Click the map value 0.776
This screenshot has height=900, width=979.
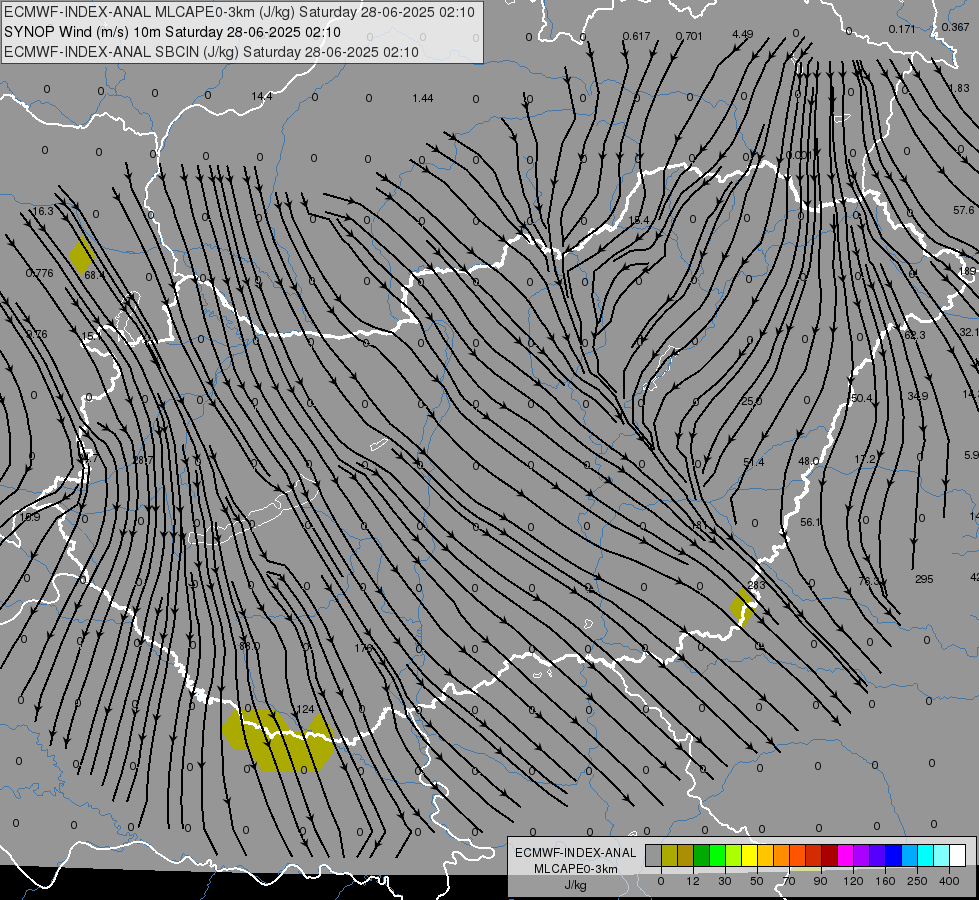pyautogui.click(x=39, y=273)
